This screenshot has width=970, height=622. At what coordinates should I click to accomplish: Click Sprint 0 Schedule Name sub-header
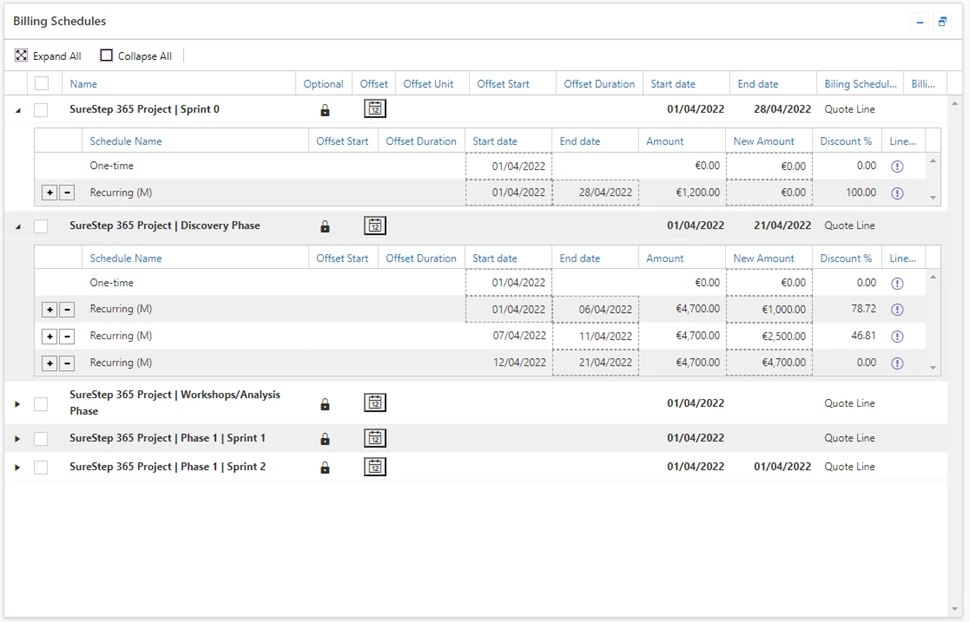[195, 141]
